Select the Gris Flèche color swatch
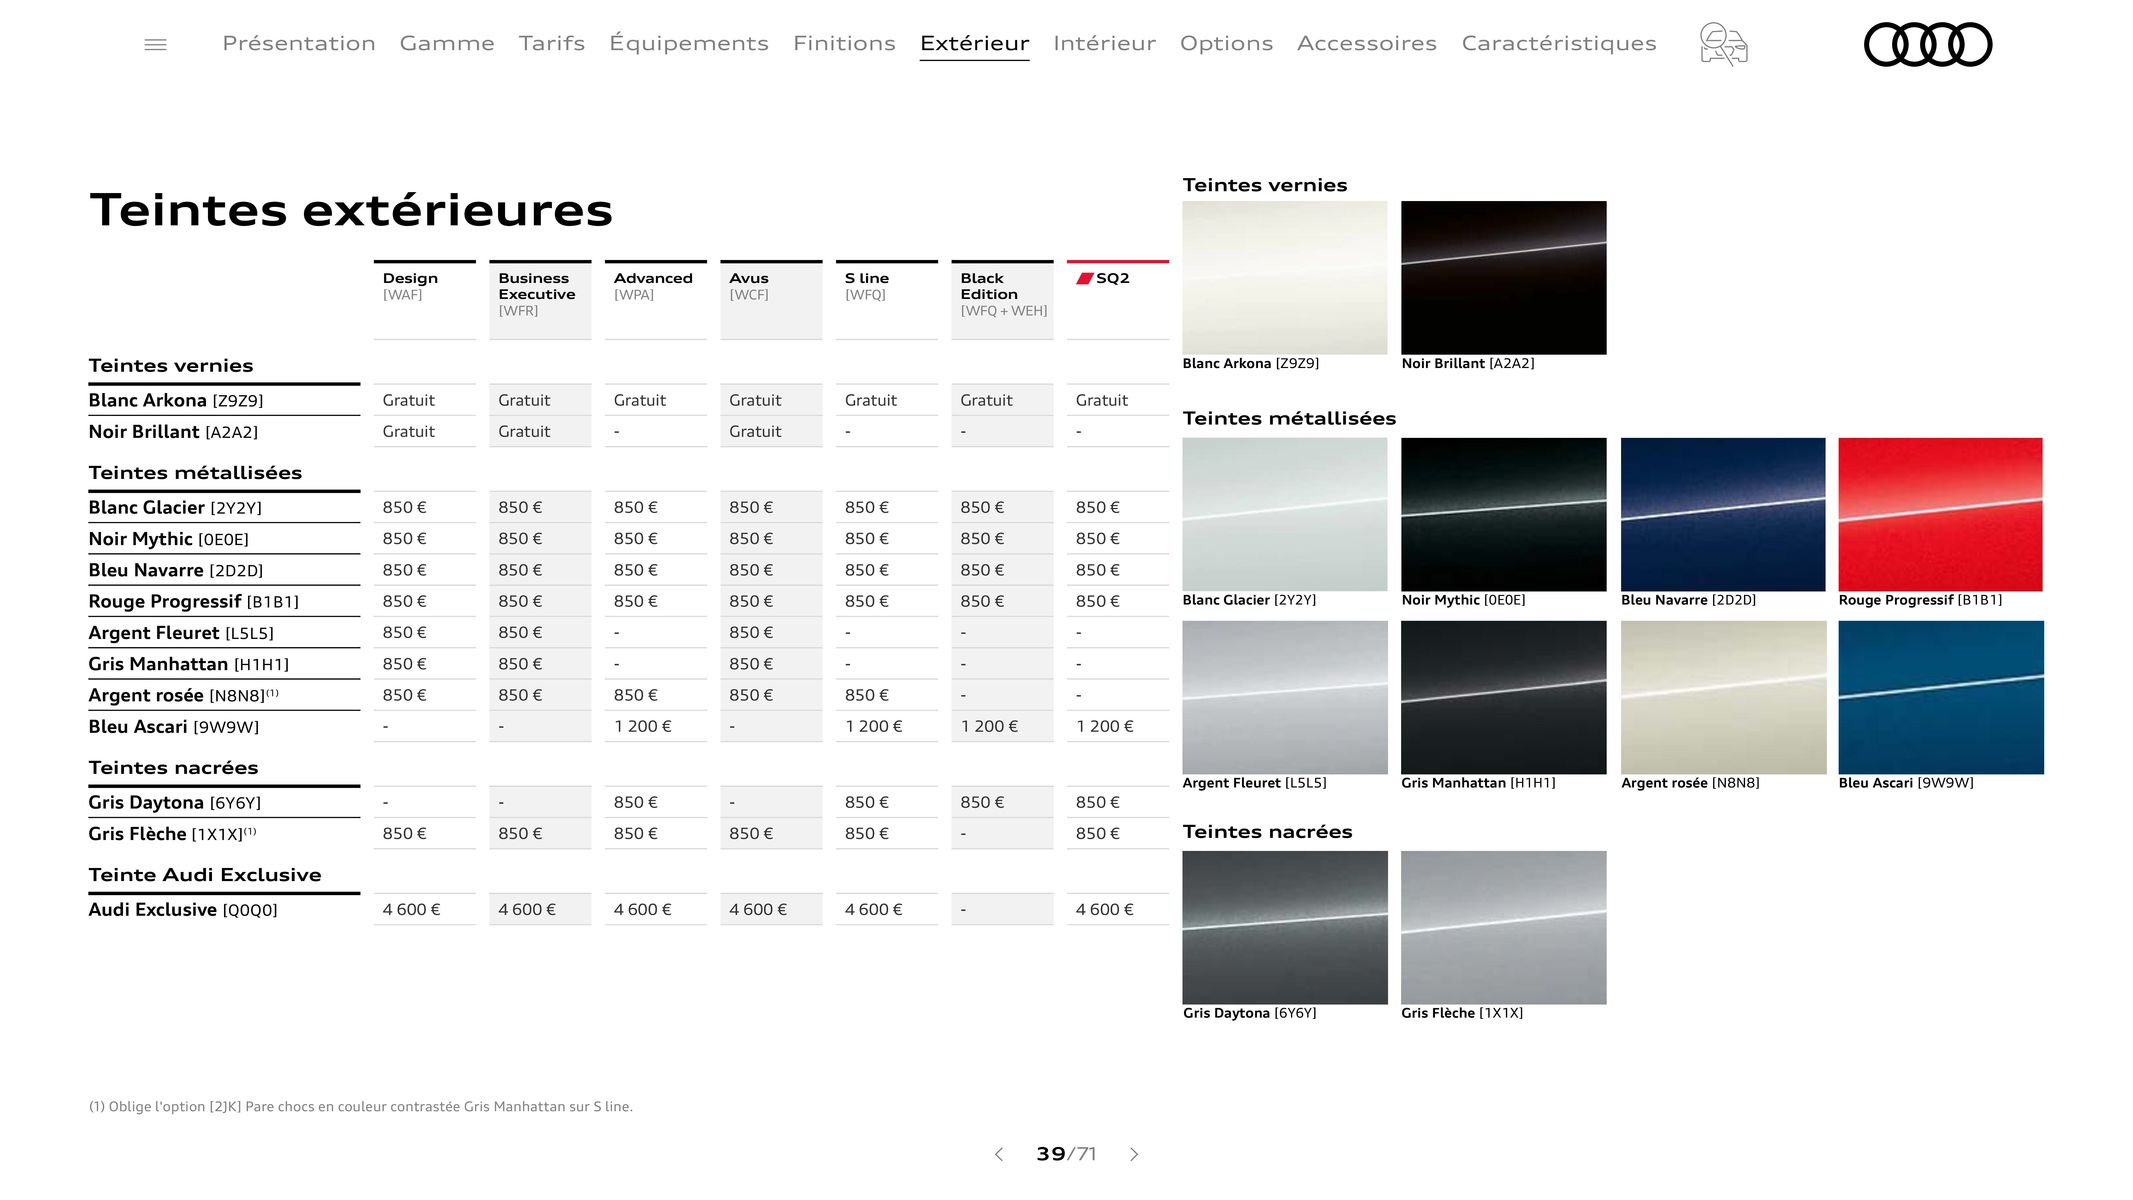The image size is (2133, 1200). (1504, 928)
